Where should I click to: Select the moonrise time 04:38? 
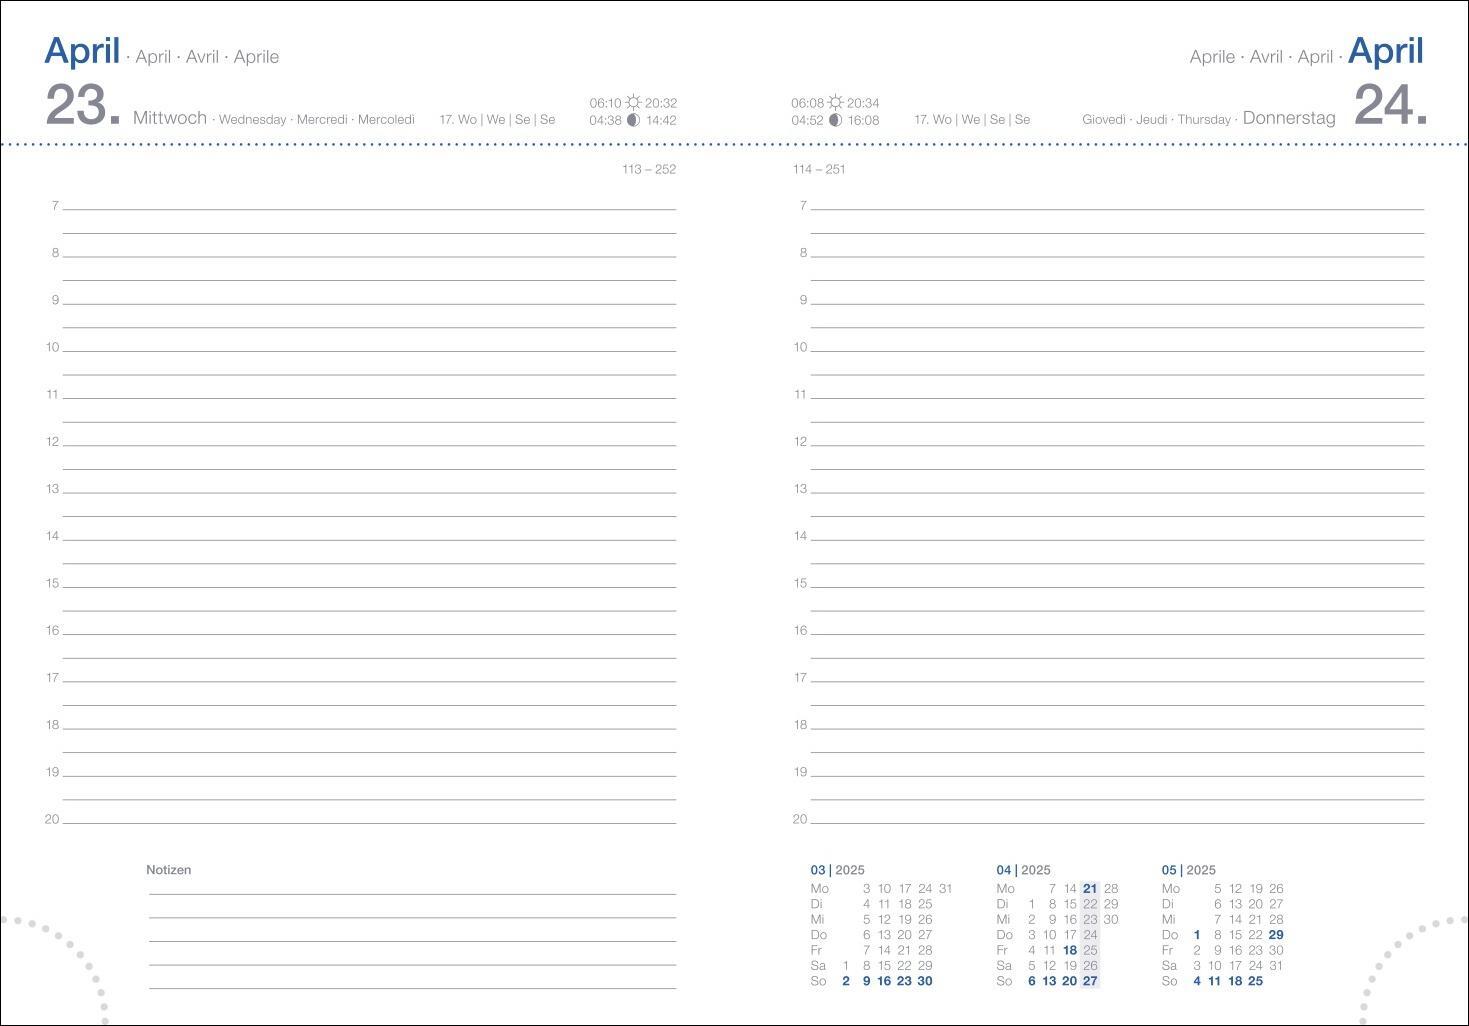[605, 120]
